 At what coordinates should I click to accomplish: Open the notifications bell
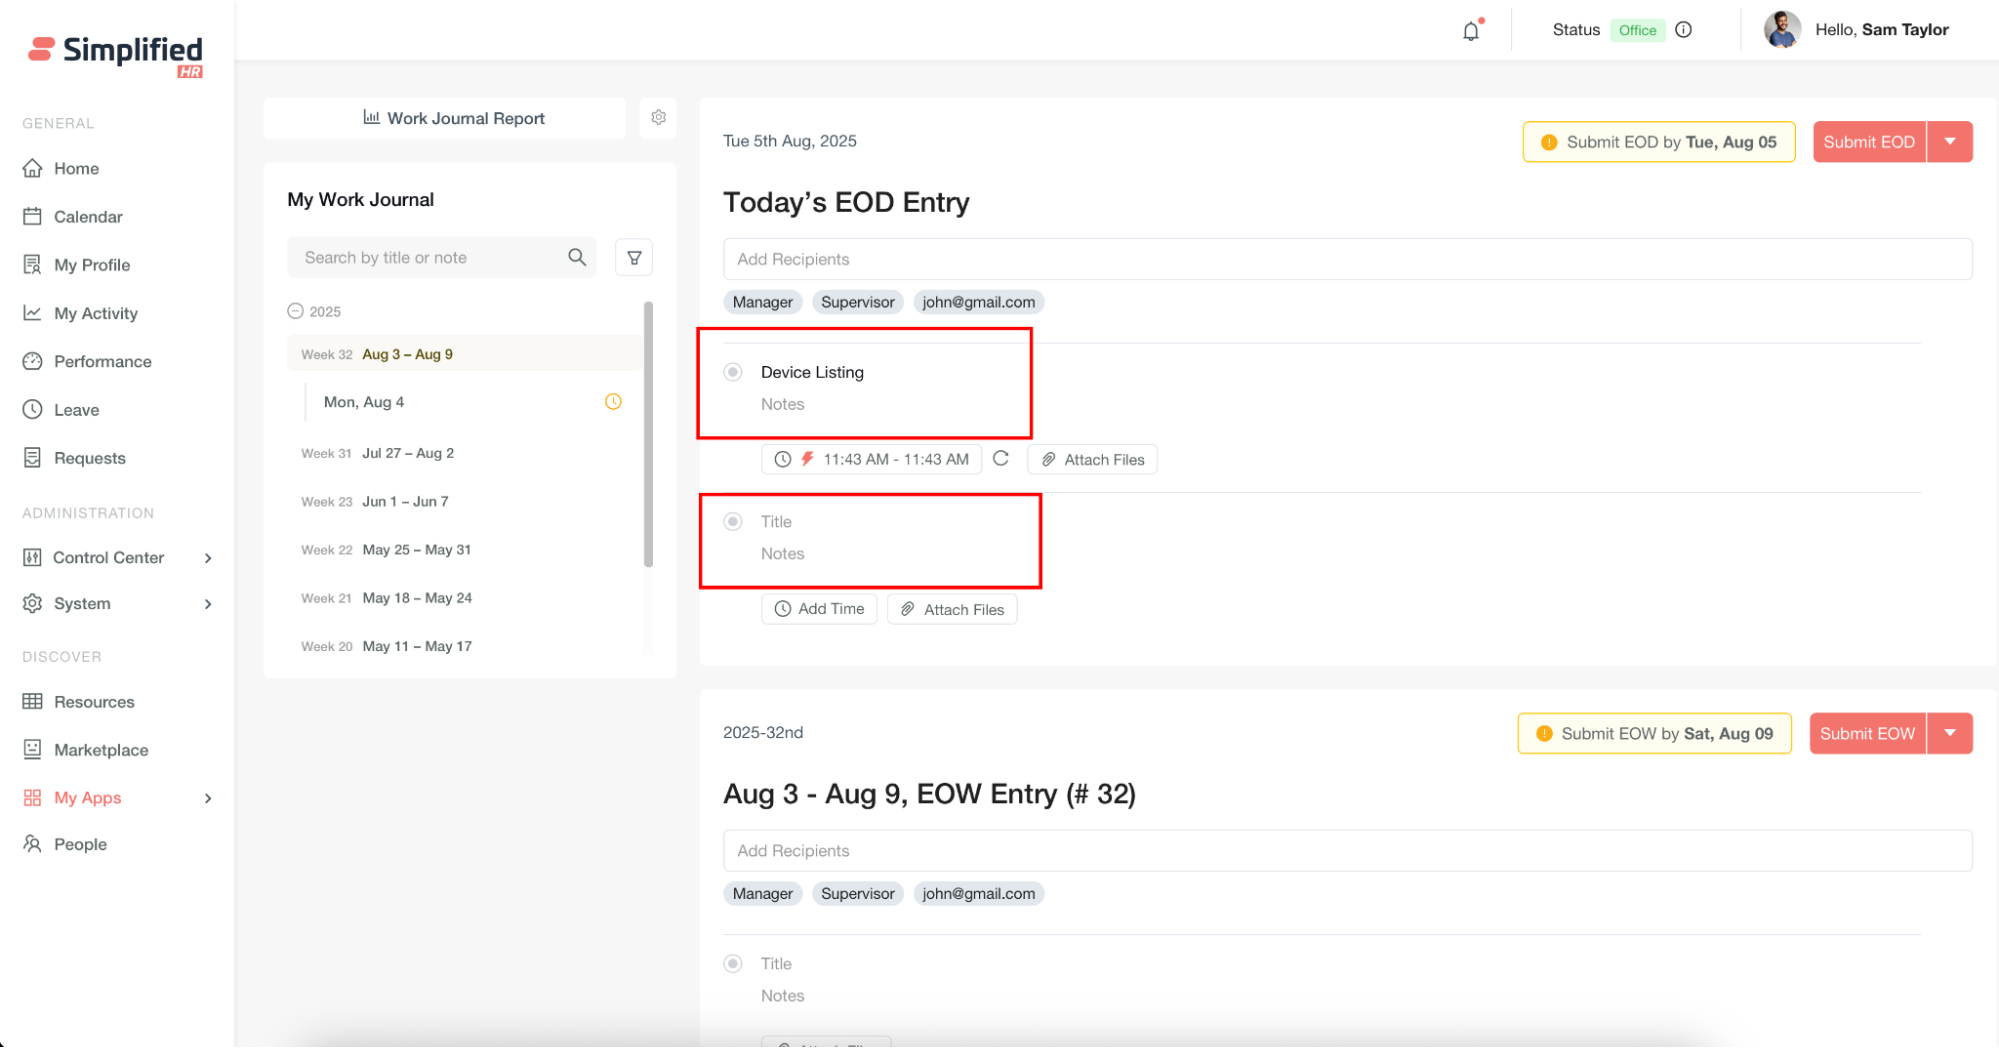(1470, 31)
